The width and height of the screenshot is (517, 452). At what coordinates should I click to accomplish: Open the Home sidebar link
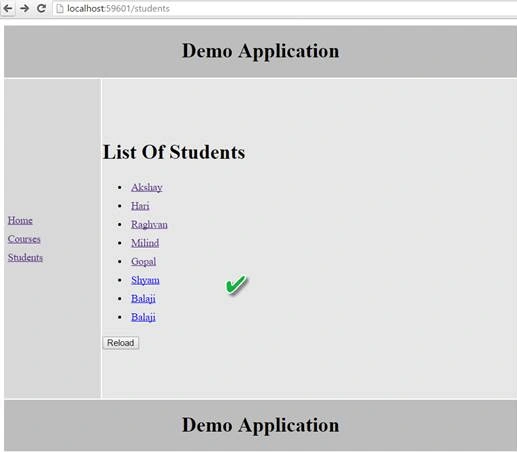point(20,220)
